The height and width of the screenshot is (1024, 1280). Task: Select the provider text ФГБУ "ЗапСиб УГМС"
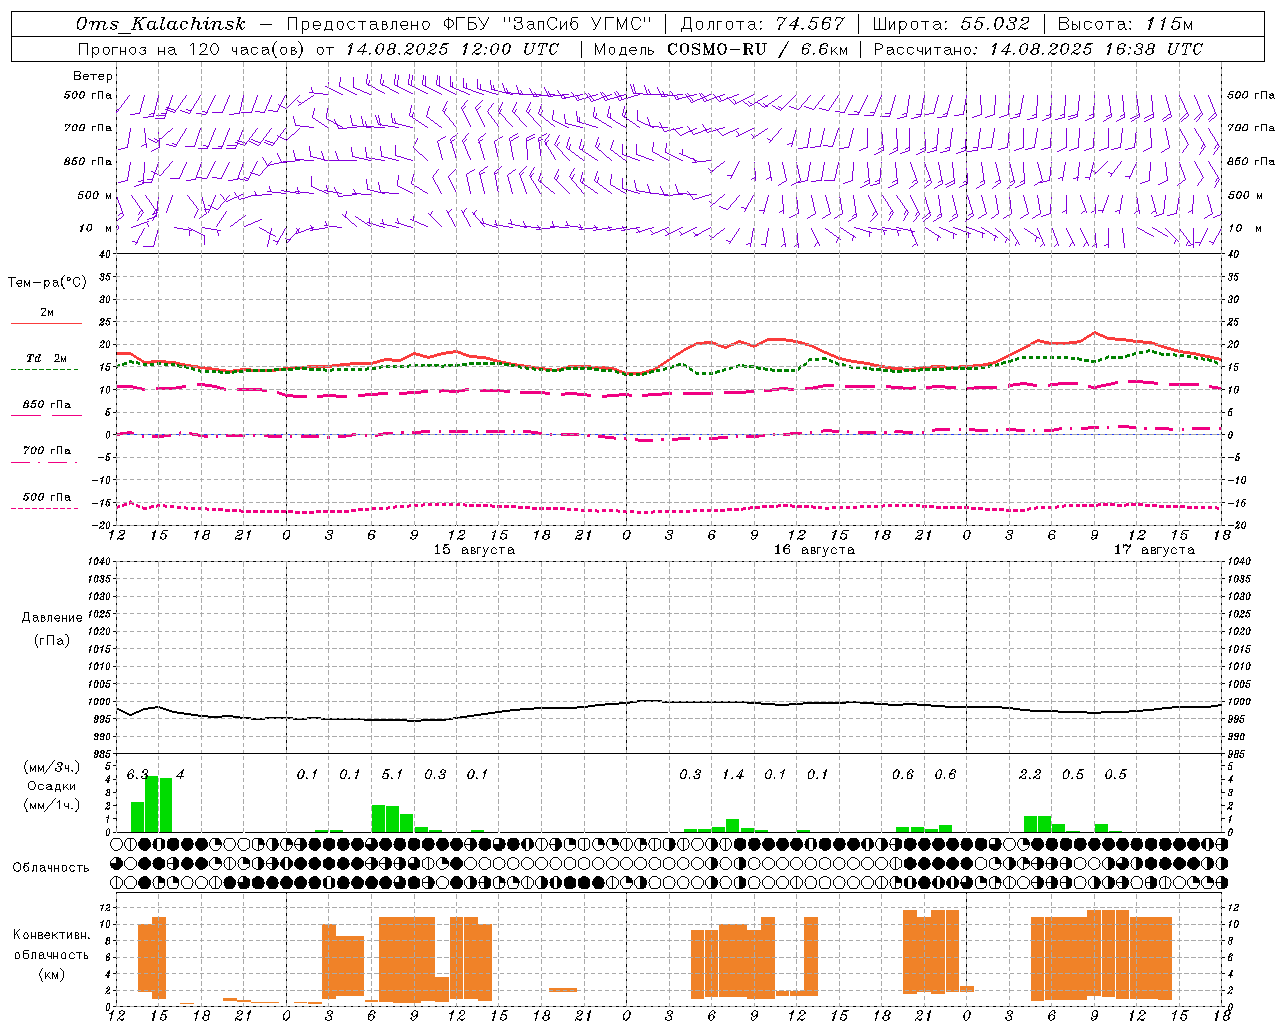[x=547, y=24]
